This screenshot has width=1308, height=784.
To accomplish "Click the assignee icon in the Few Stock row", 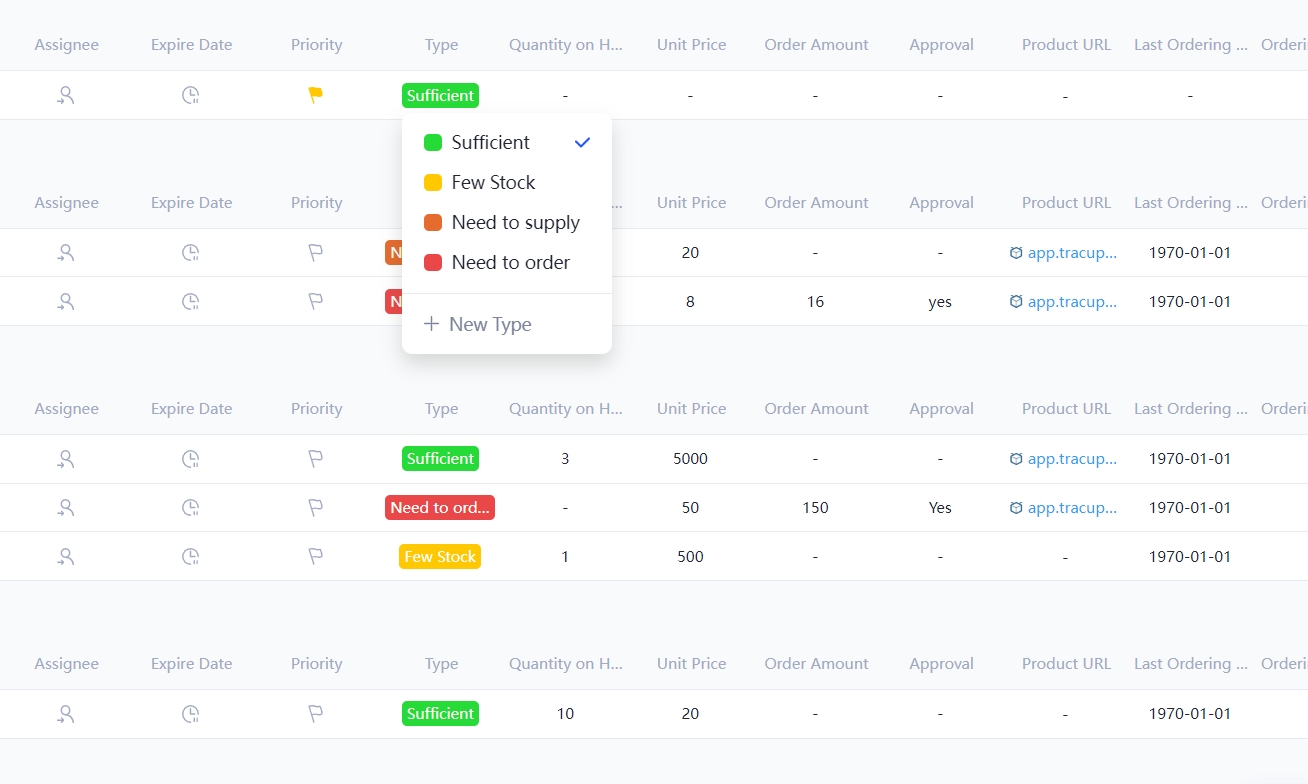I will tap(66, 556).
